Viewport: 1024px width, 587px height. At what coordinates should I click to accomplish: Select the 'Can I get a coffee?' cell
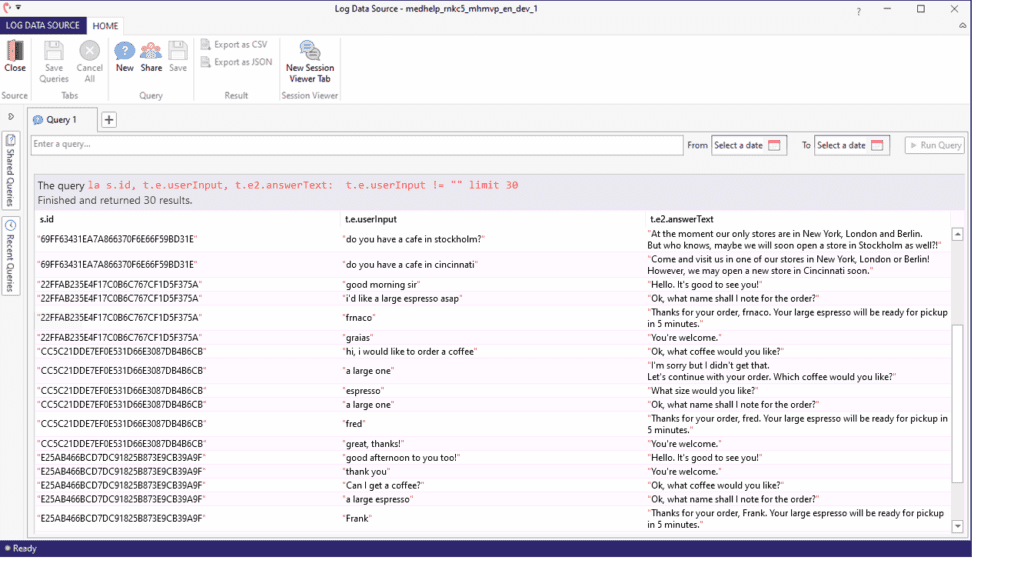pos(383,485)
